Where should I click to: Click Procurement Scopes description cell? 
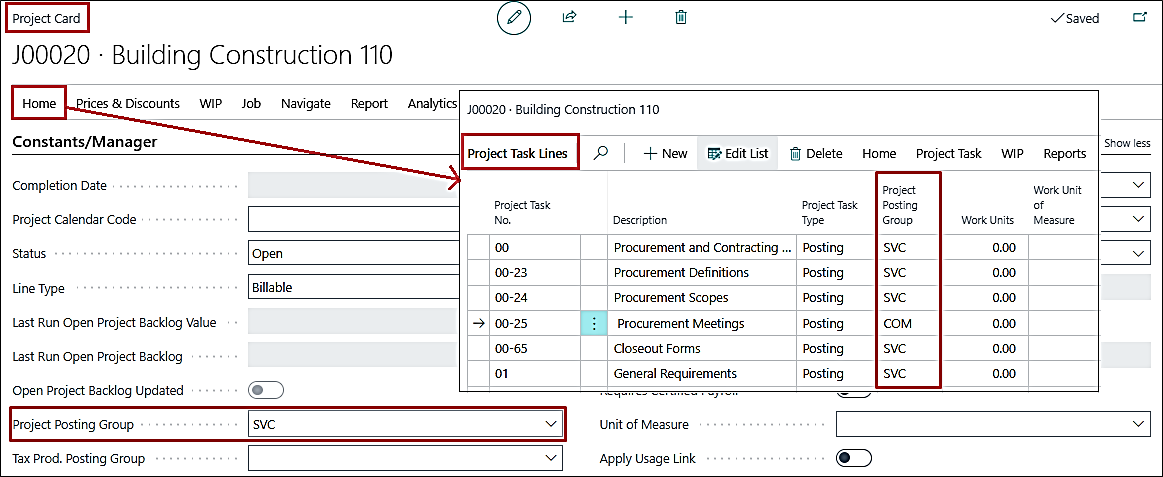click(702, 297)
